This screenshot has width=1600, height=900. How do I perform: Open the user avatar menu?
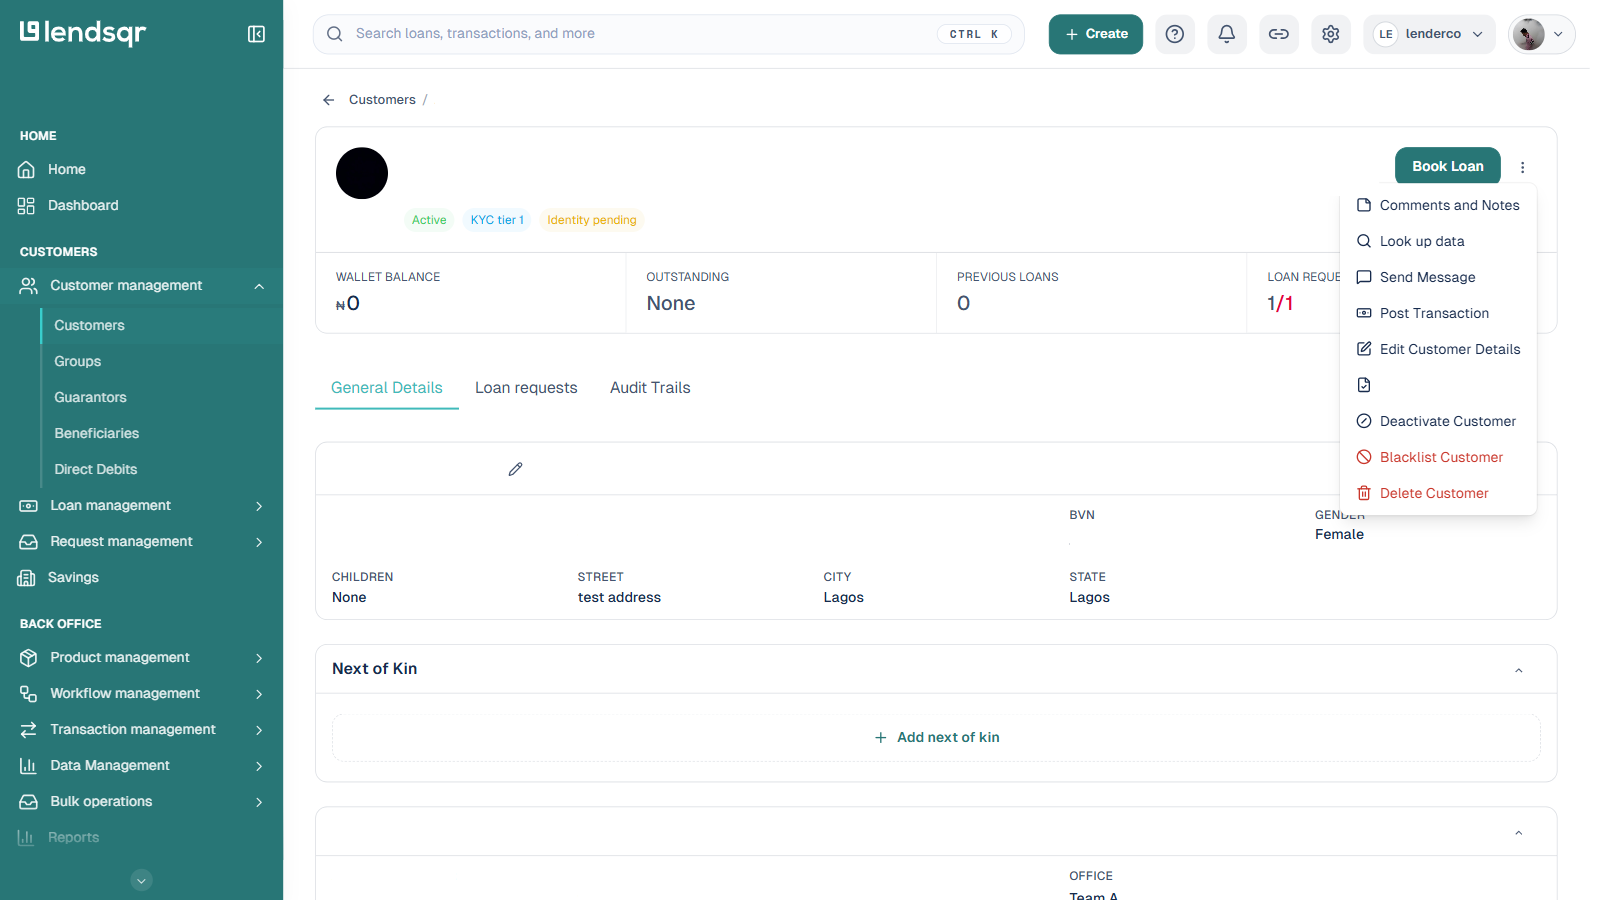tap(1541, 34)
